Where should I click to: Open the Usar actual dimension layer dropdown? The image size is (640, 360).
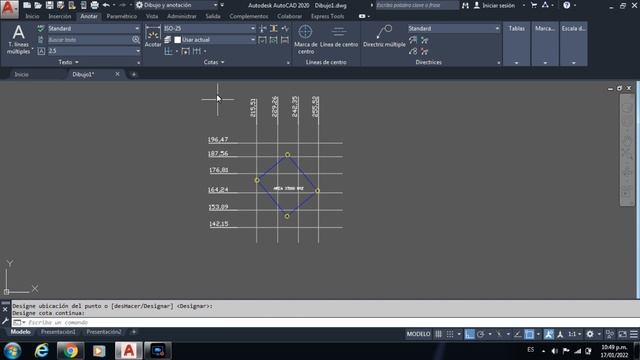click(218, 40)
